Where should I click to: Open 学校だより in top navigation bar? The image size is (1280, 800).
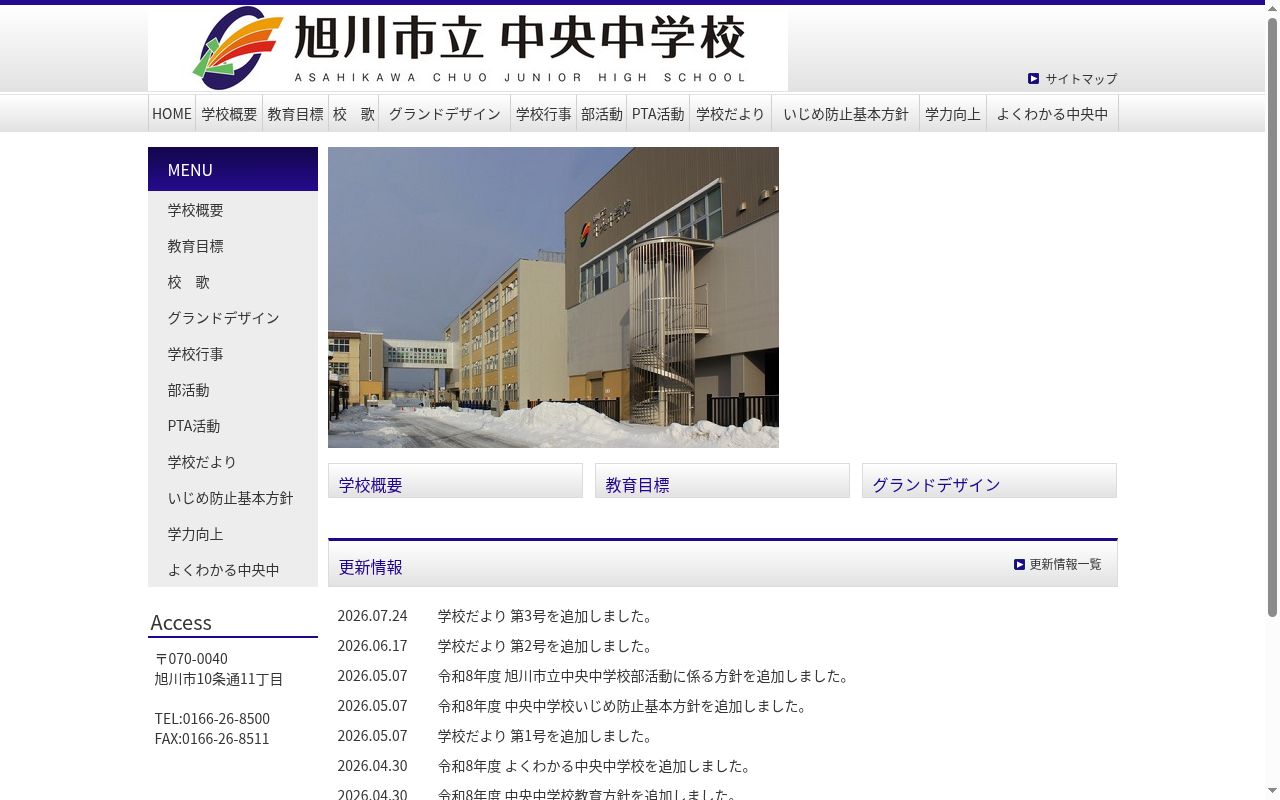730,114
